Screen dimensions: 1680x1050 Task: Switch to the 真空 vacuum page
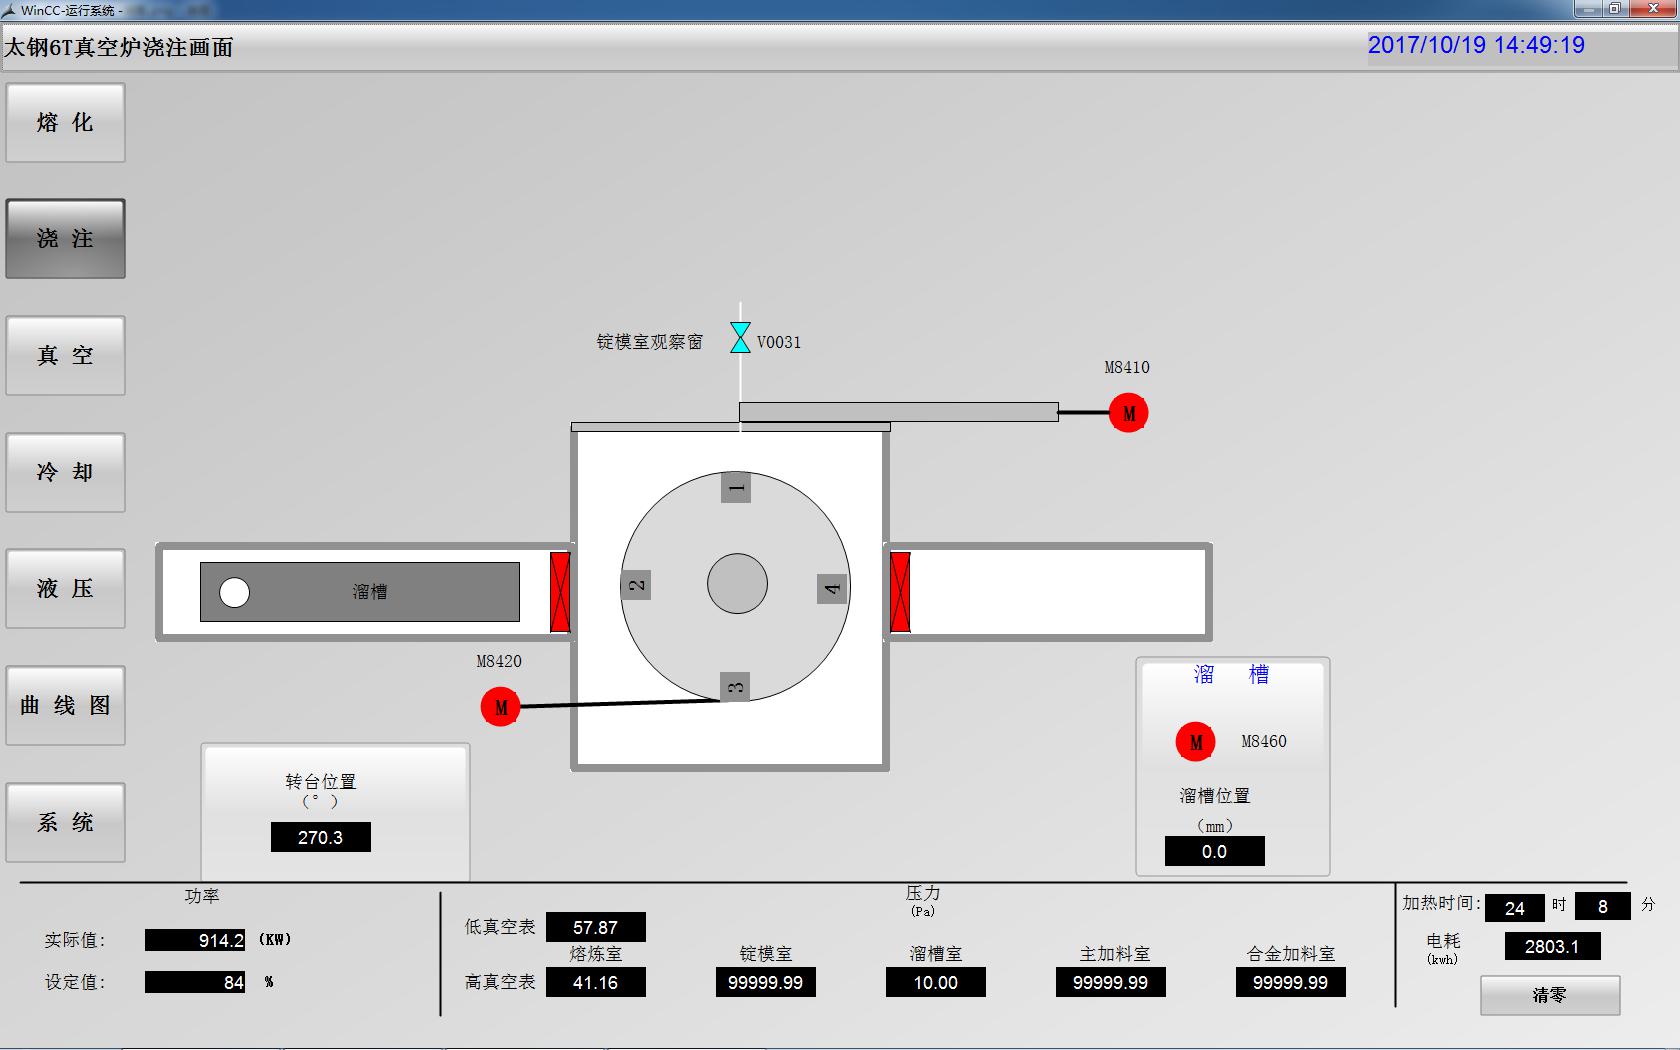point(66,356)
